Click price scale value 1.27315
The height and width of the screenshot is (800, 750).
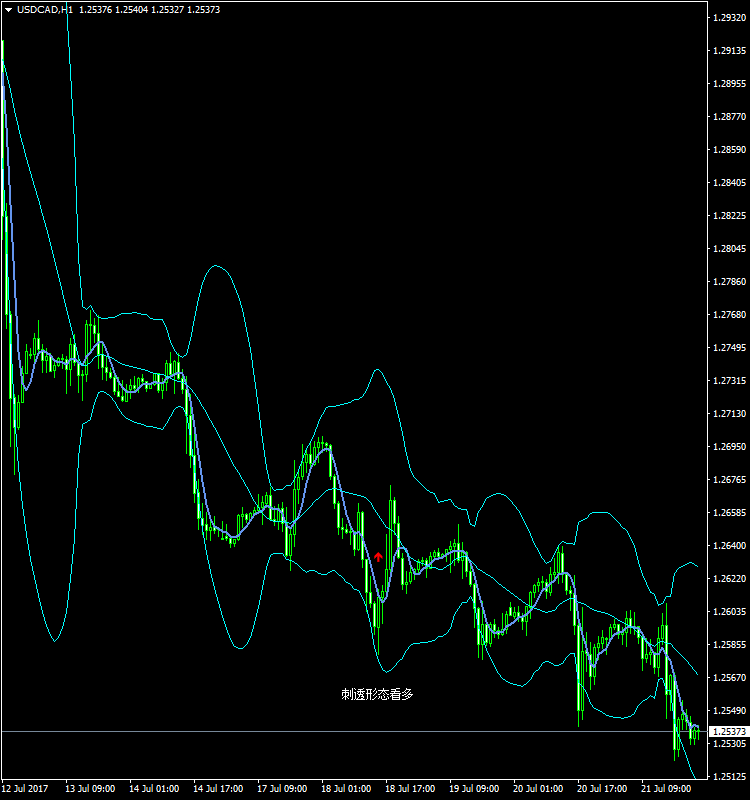click(x=729, y=381)
